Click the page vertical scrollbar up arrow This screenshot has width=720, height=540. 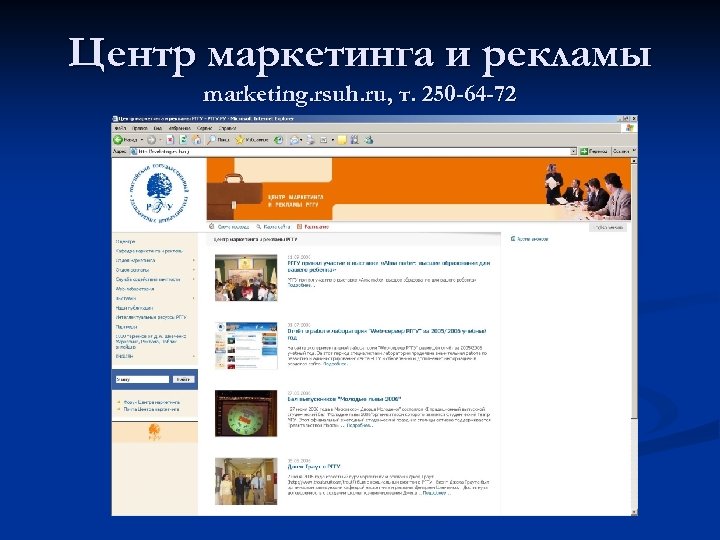(x=634, y=162)
